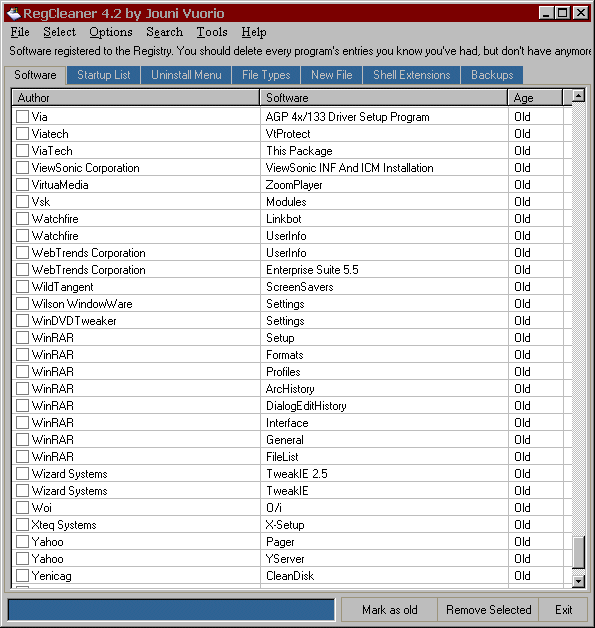595x628 pixels.
Task: Tick the checkbox for Viatech VtProtect
Action: 22,133
